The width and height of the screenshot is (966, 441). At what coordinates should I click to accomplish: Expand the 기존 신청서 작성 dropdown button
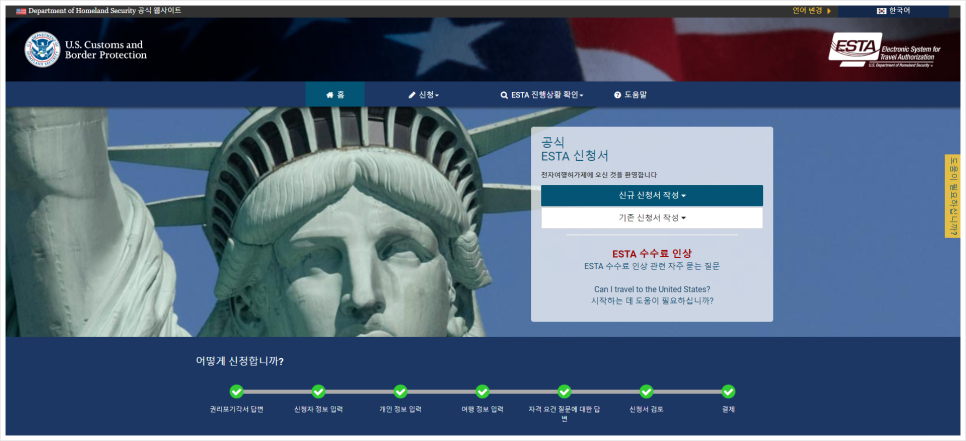(x=652, y=218)
